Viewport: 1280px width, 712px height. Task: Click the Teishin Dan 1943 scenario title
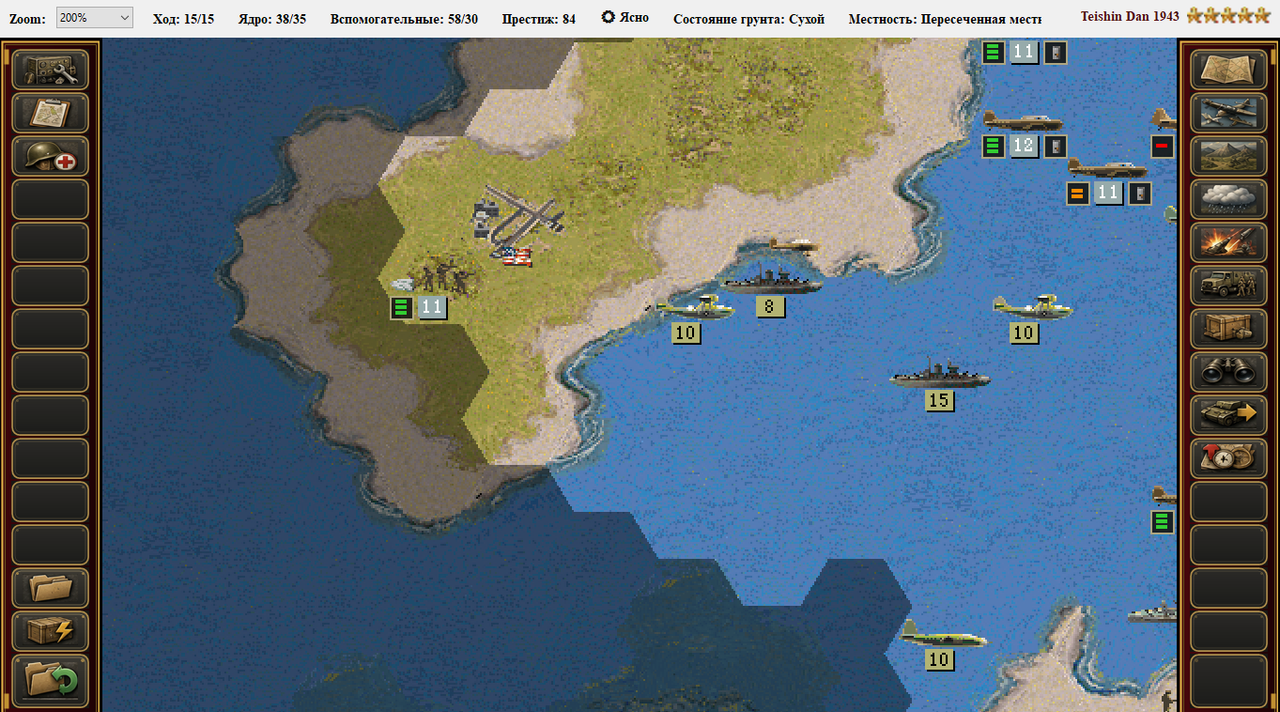click(1130, 16)
